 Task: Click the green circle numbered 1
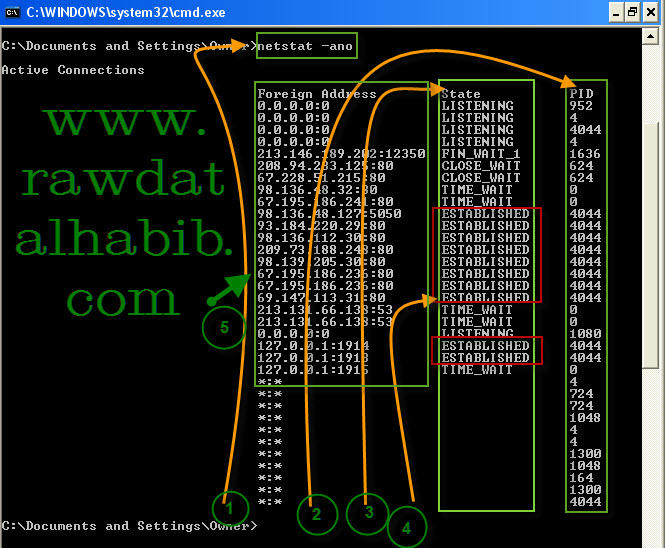229,509
